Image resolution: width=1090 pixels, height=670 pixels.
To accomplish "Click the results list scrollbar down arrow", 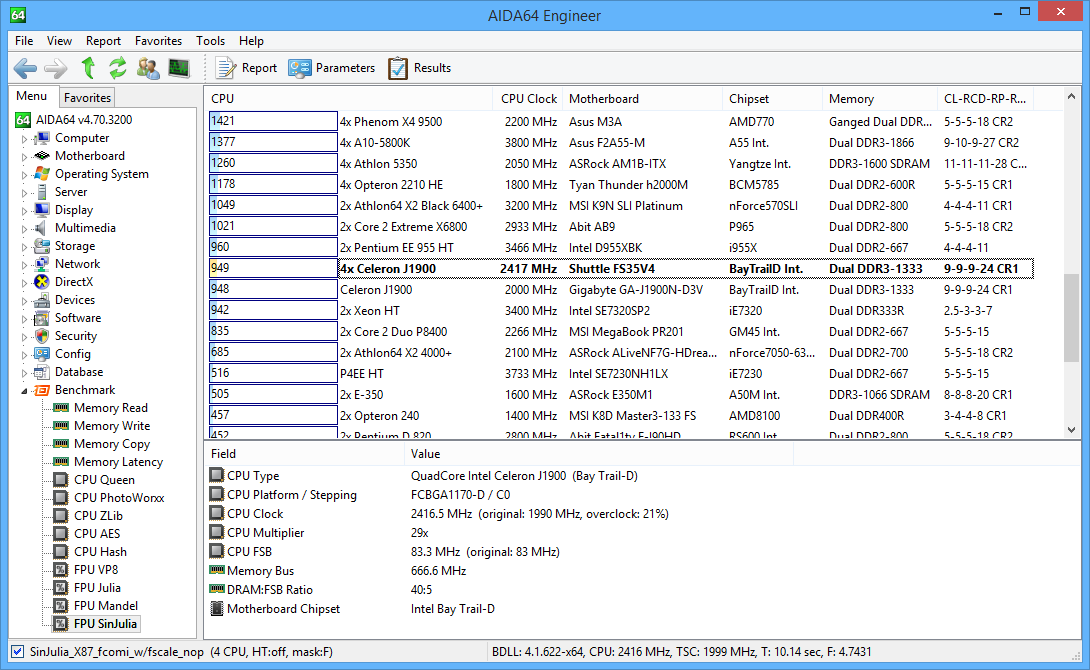I will click(1071, 430).
